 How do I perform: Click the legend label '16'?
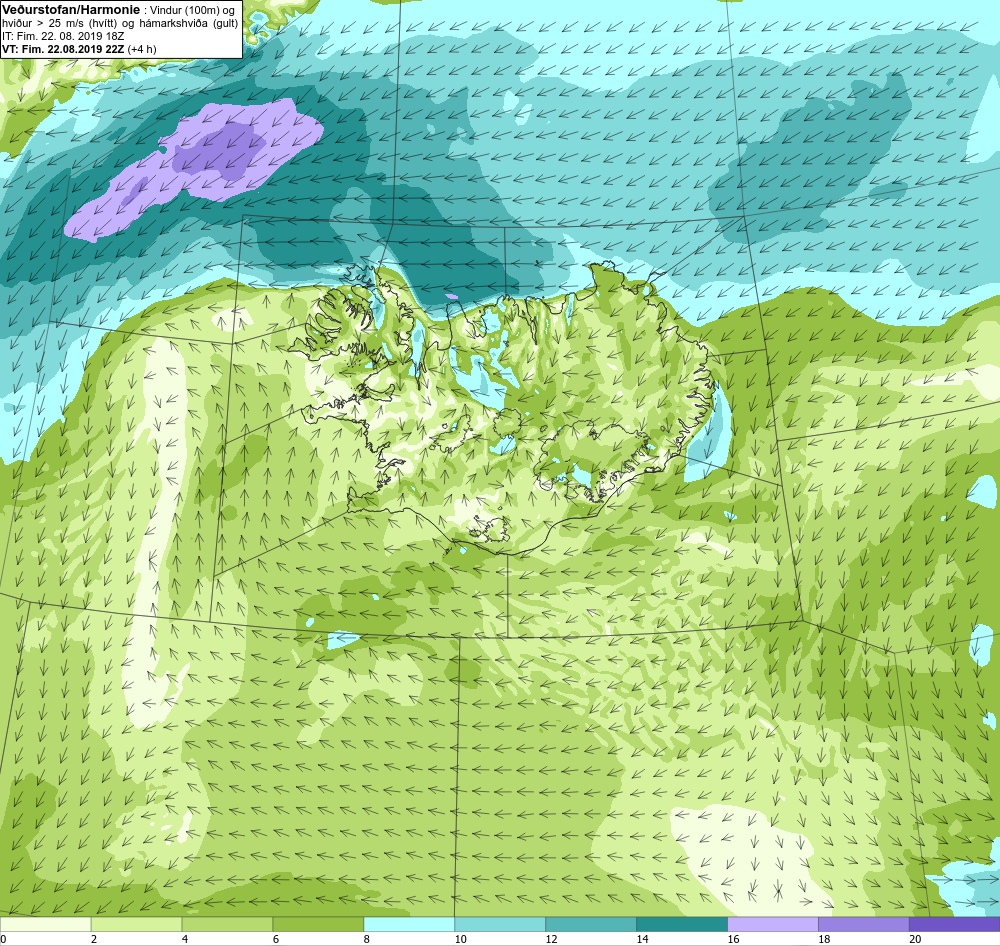click(733, 939)
